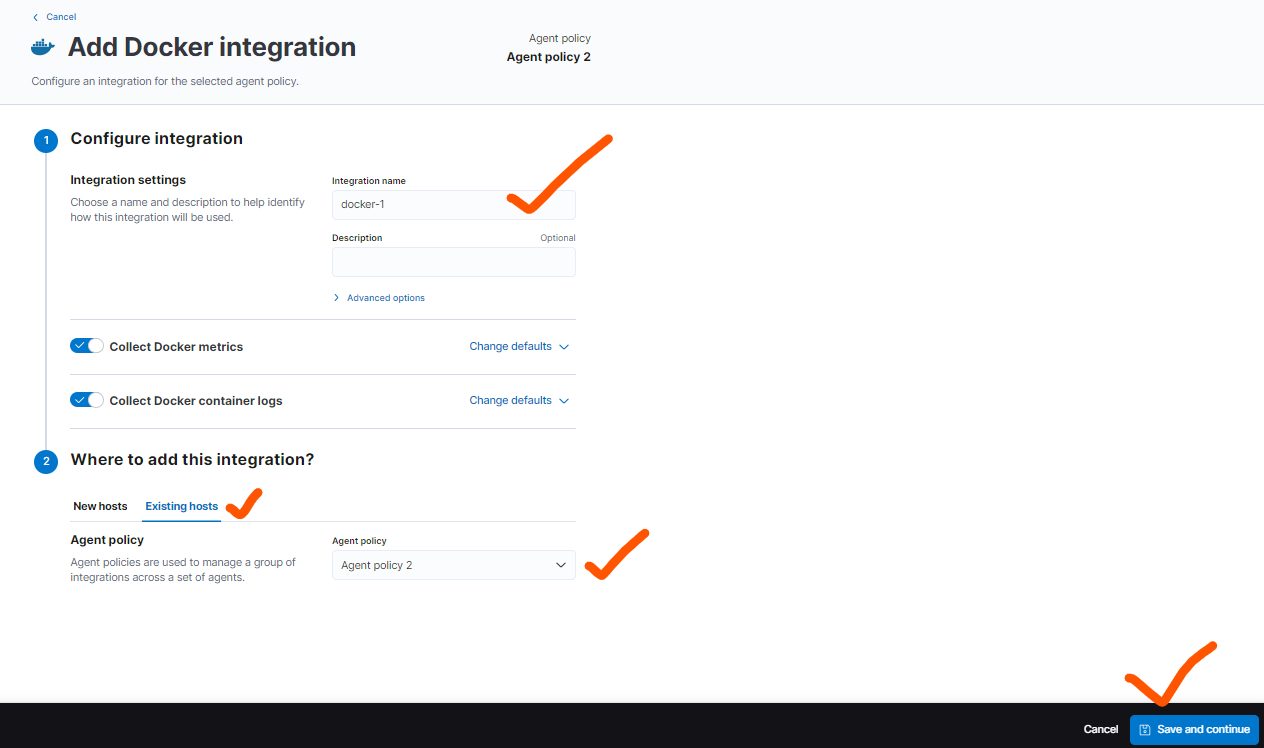Expand Advanced options section
The width and height of the screenshot is (1264, 748).
pos(385,298)
